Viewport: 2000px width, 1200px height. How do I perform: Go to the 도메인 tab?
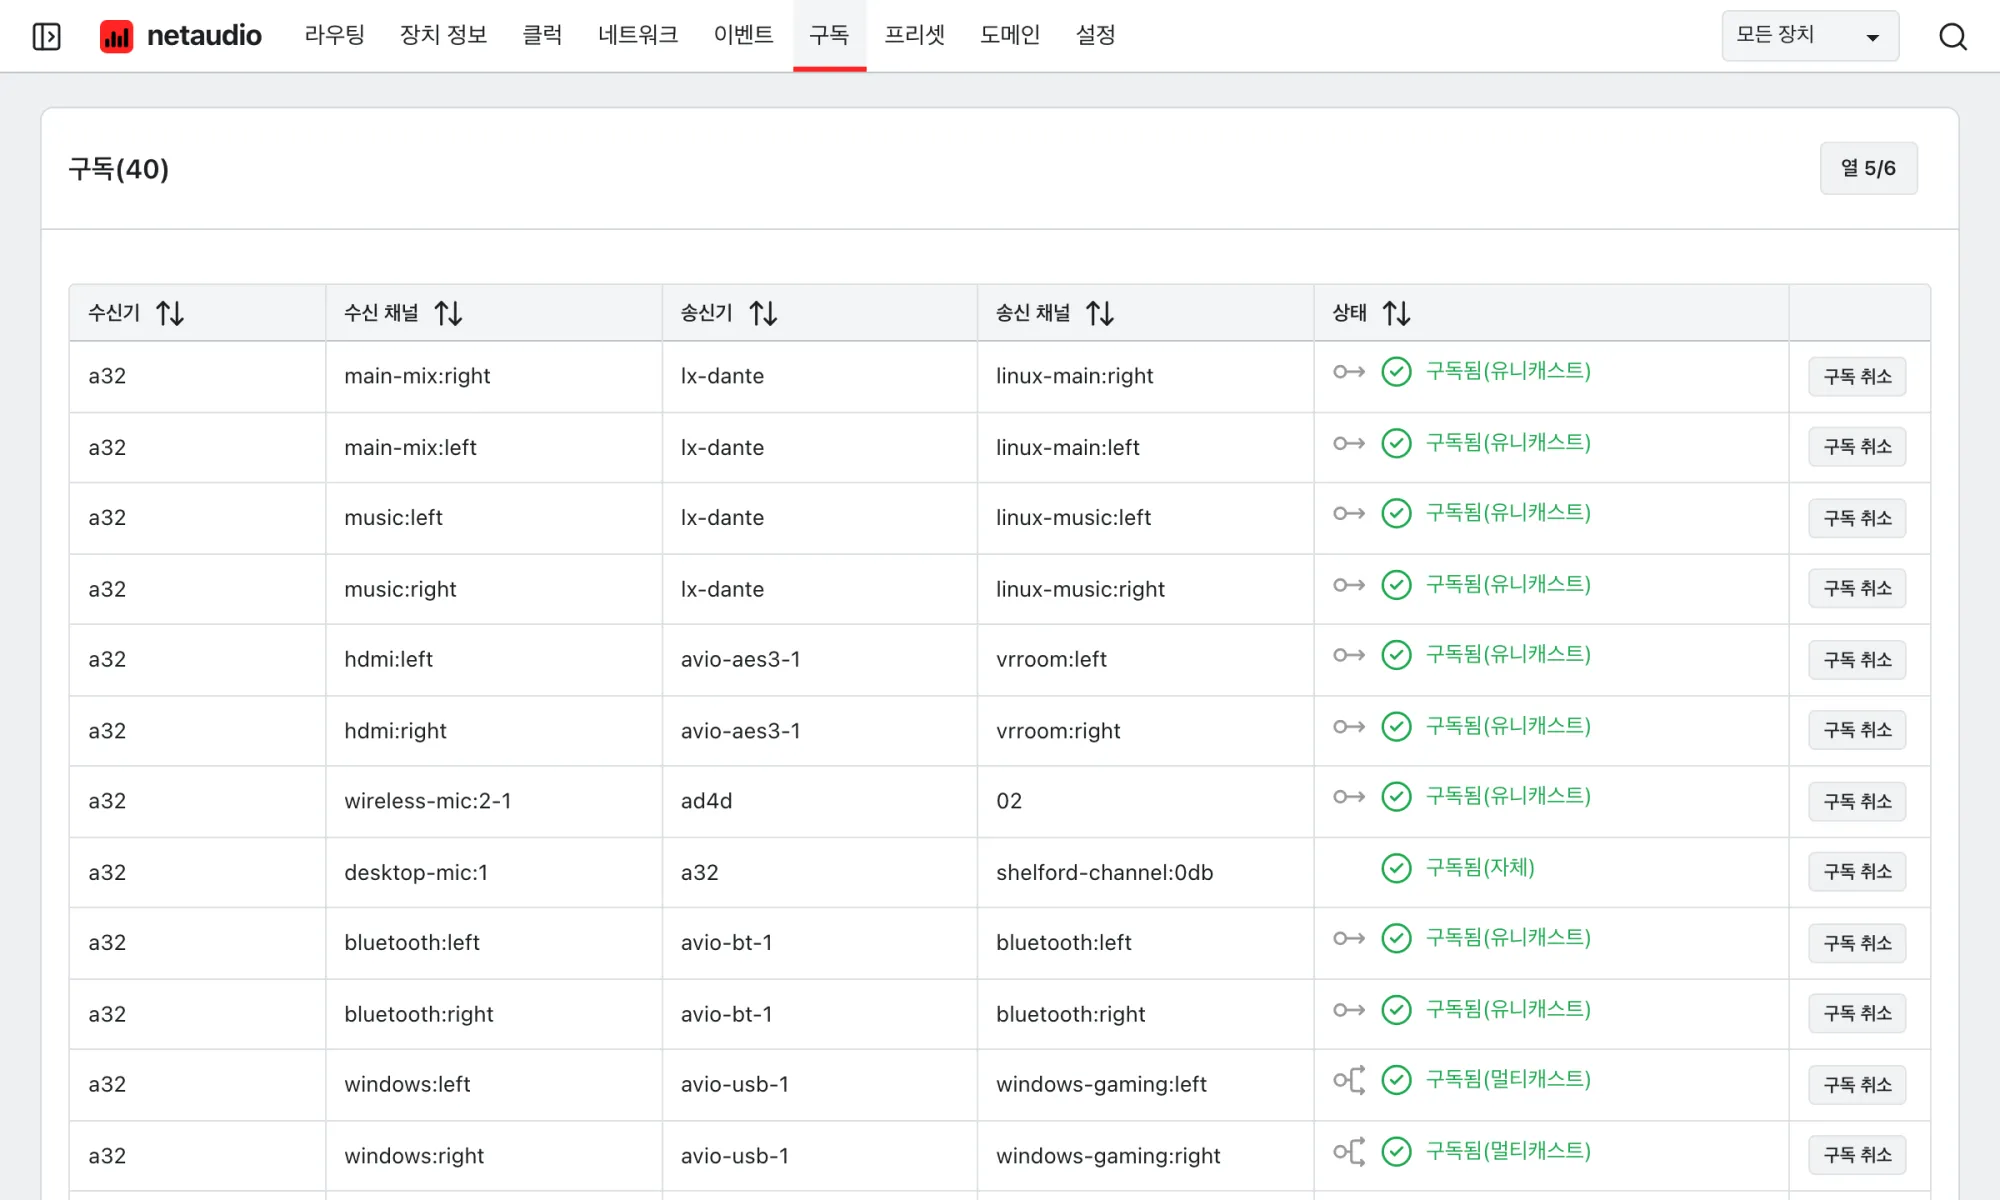[x=1010, y=36]
